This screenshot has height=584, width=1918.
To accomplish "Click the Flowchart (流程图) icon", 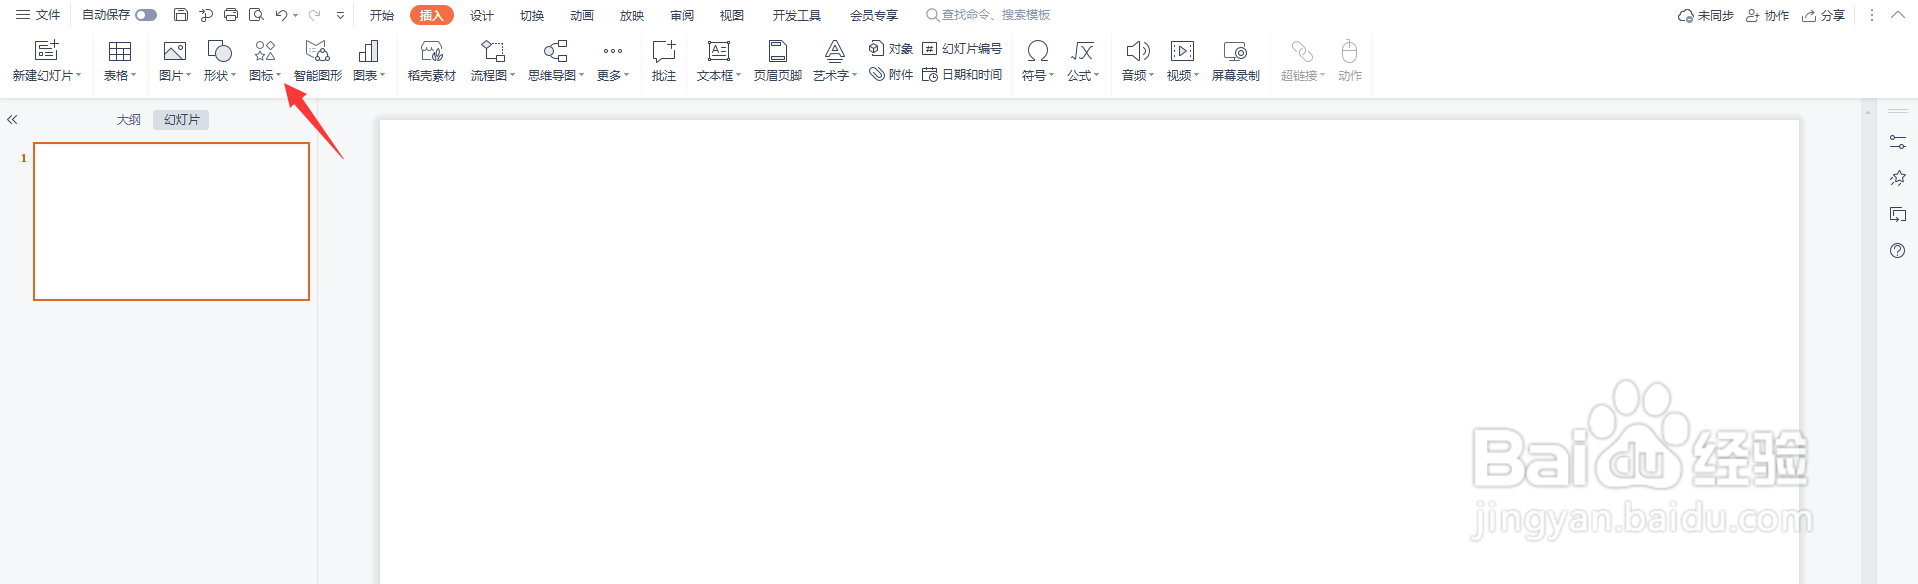I will (x=493, y=51).
